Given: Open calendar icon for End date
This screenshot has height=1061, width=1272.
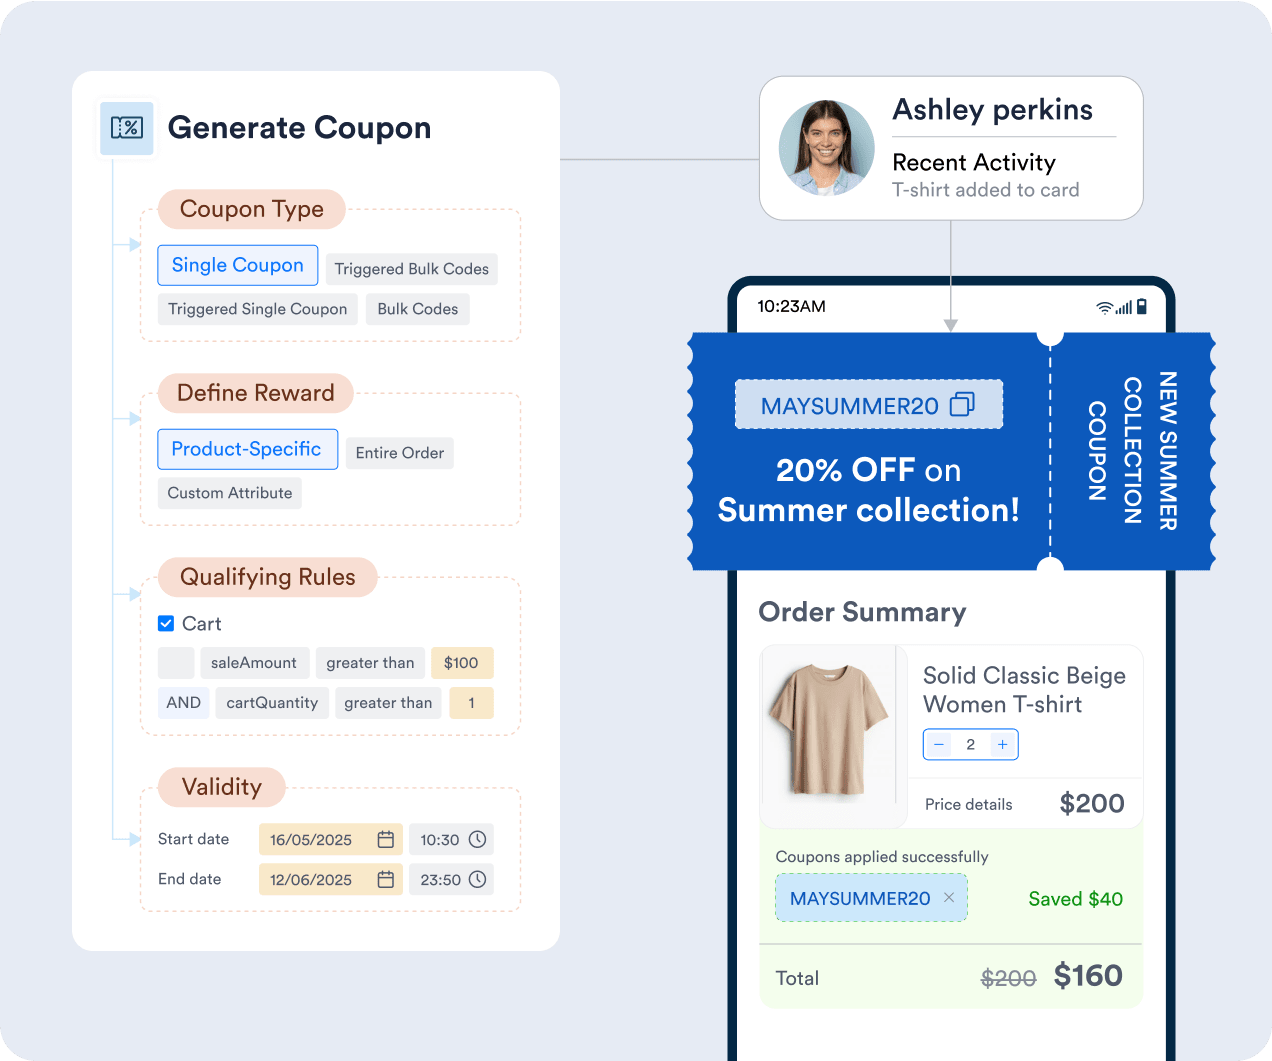Looking at the screenshot, I should 385,879.
